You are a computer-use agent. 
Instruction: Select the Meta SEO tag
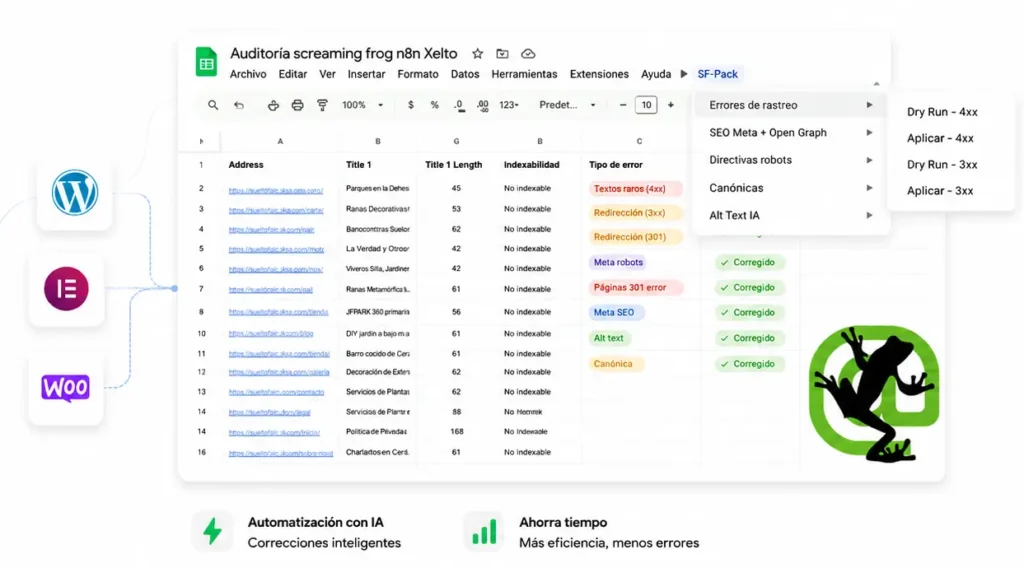[x=616, y=313]
